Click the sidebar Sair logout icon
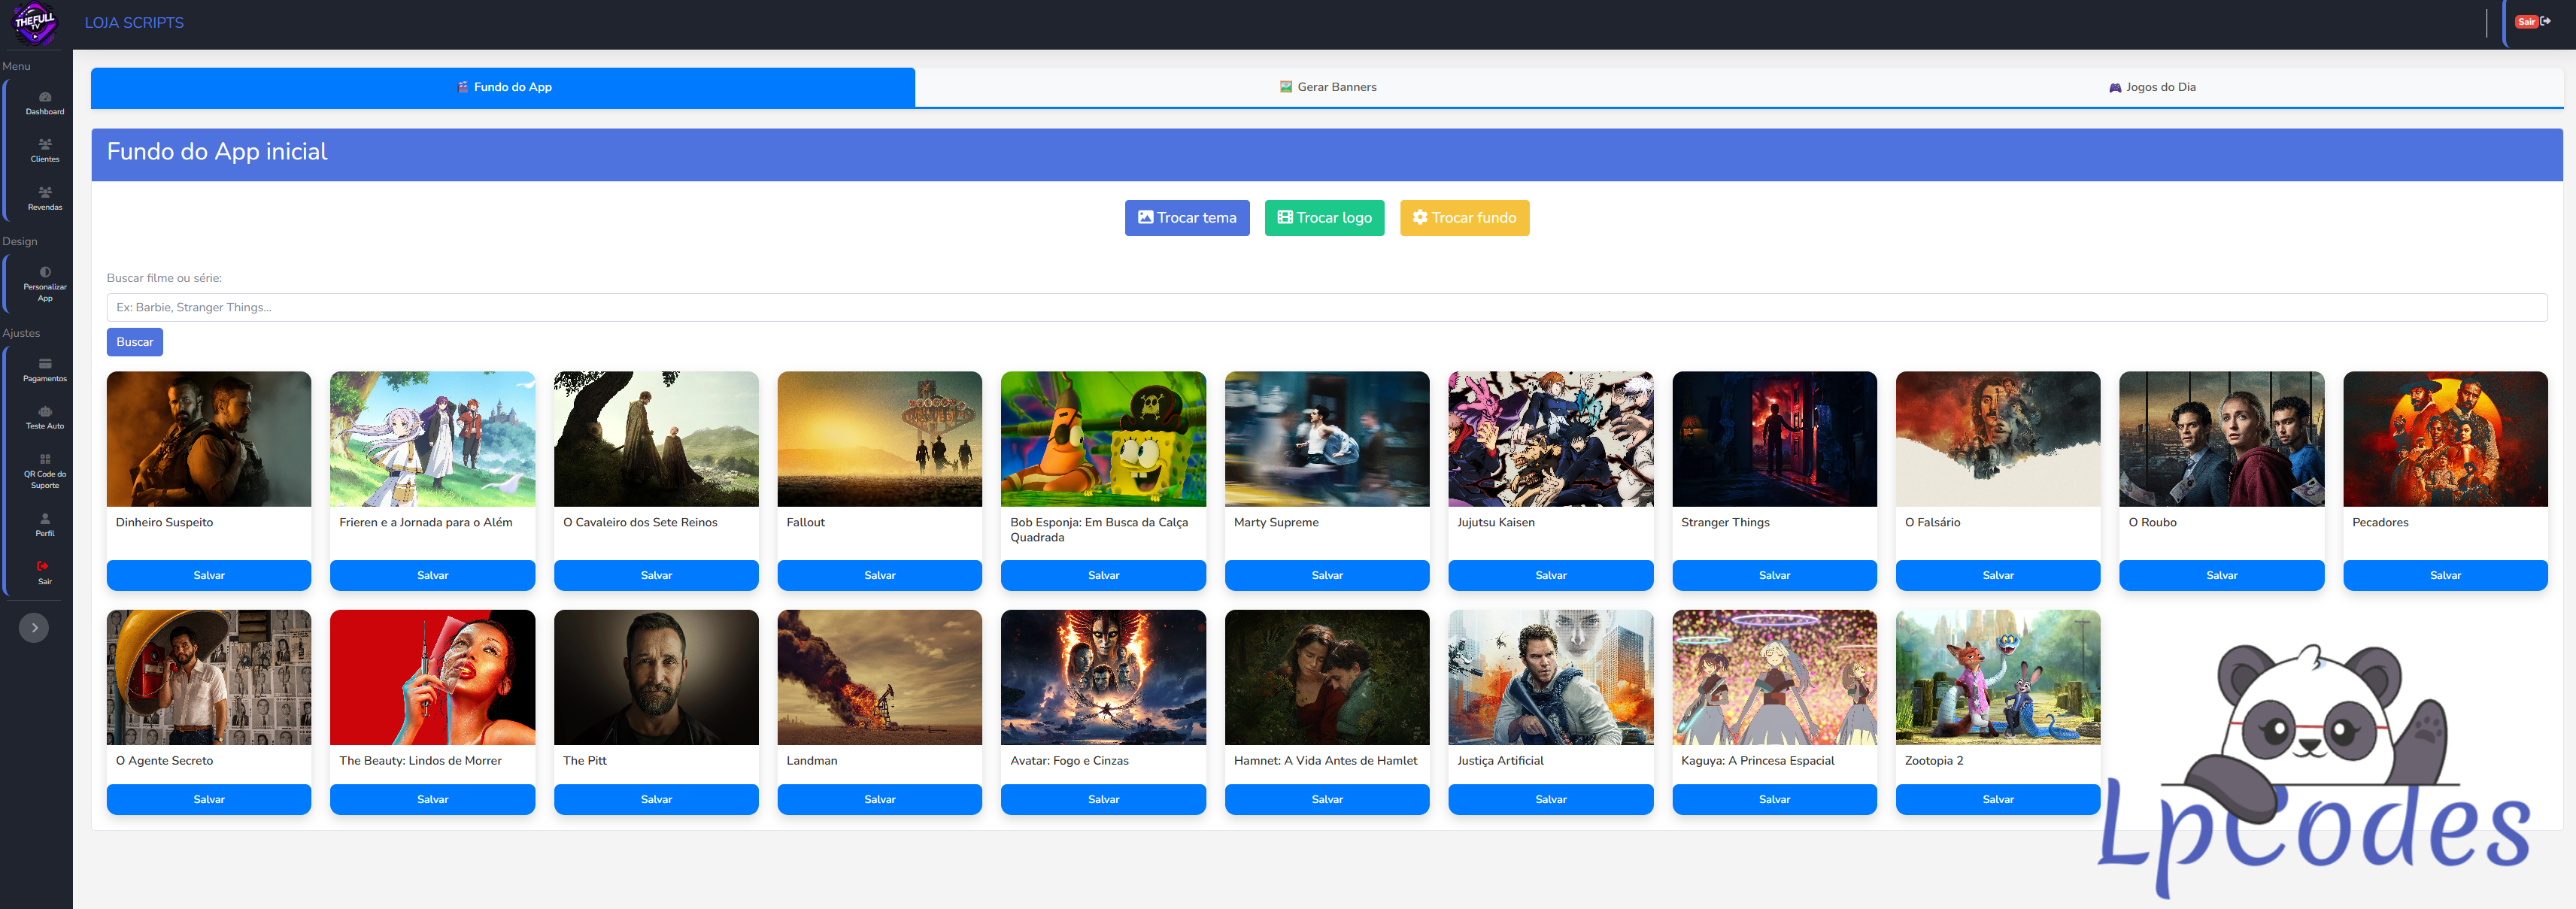The width and height of the screenshot is (2576, 909). [x=44, y=572]
